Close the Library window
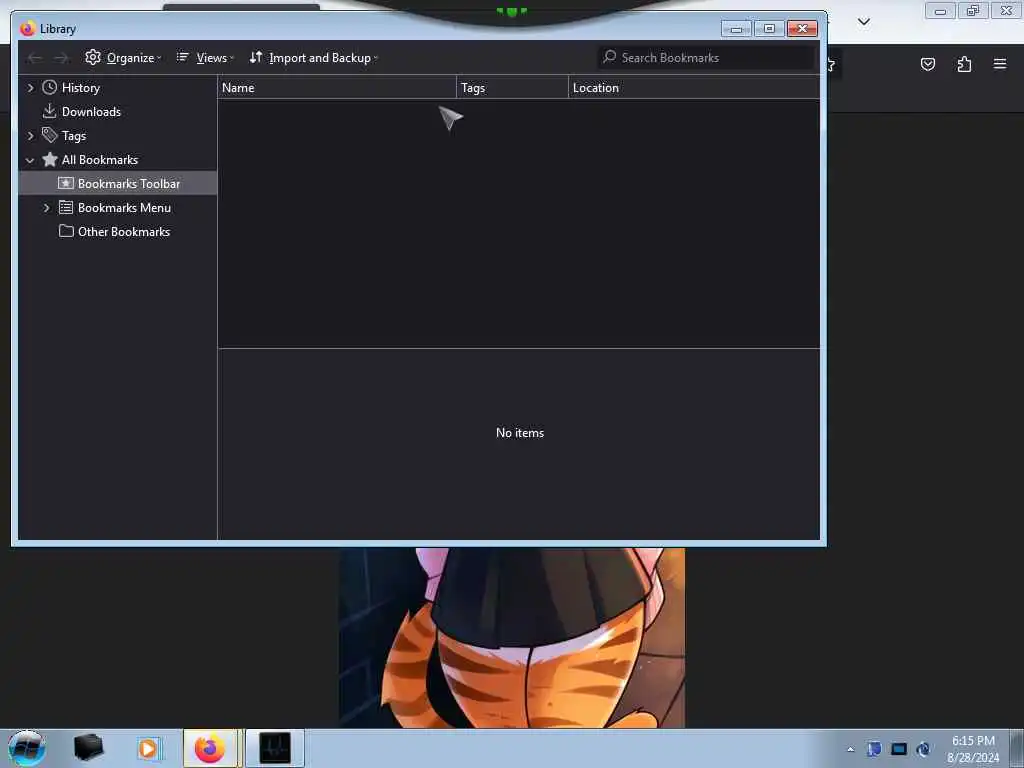This screenshot has width=1024, height=768. pyautogui.click(x=803, y=29)
